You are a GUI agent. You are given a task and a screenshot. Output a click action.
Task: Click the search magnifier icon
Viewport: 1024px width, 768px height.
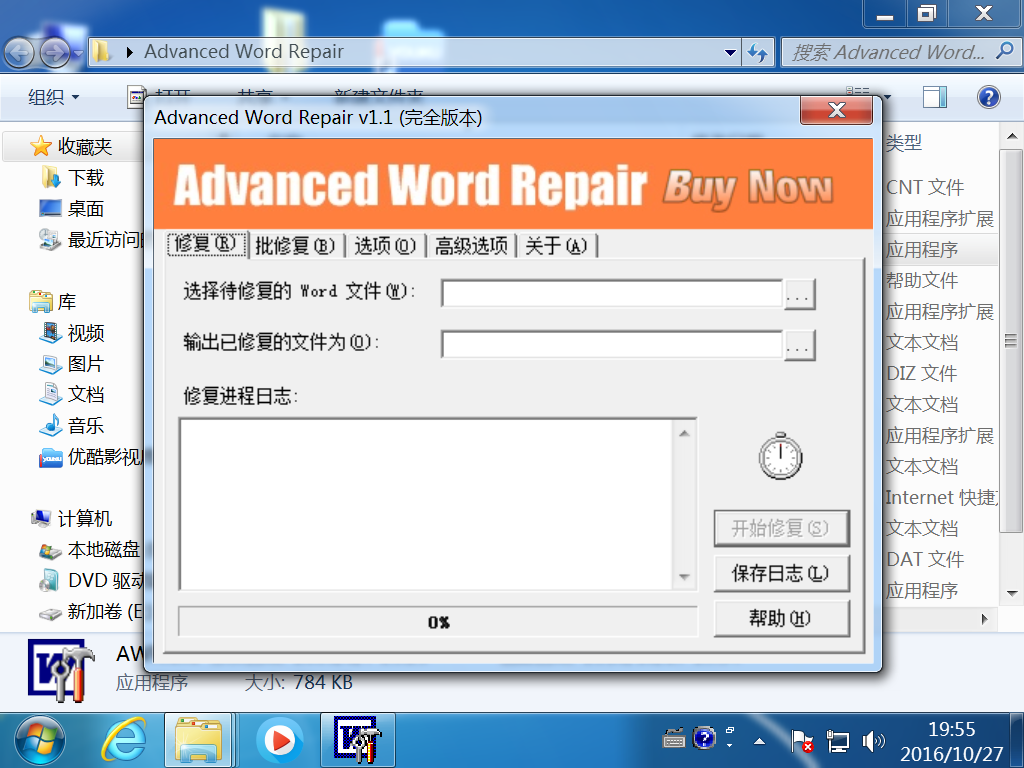point(1006,50)
